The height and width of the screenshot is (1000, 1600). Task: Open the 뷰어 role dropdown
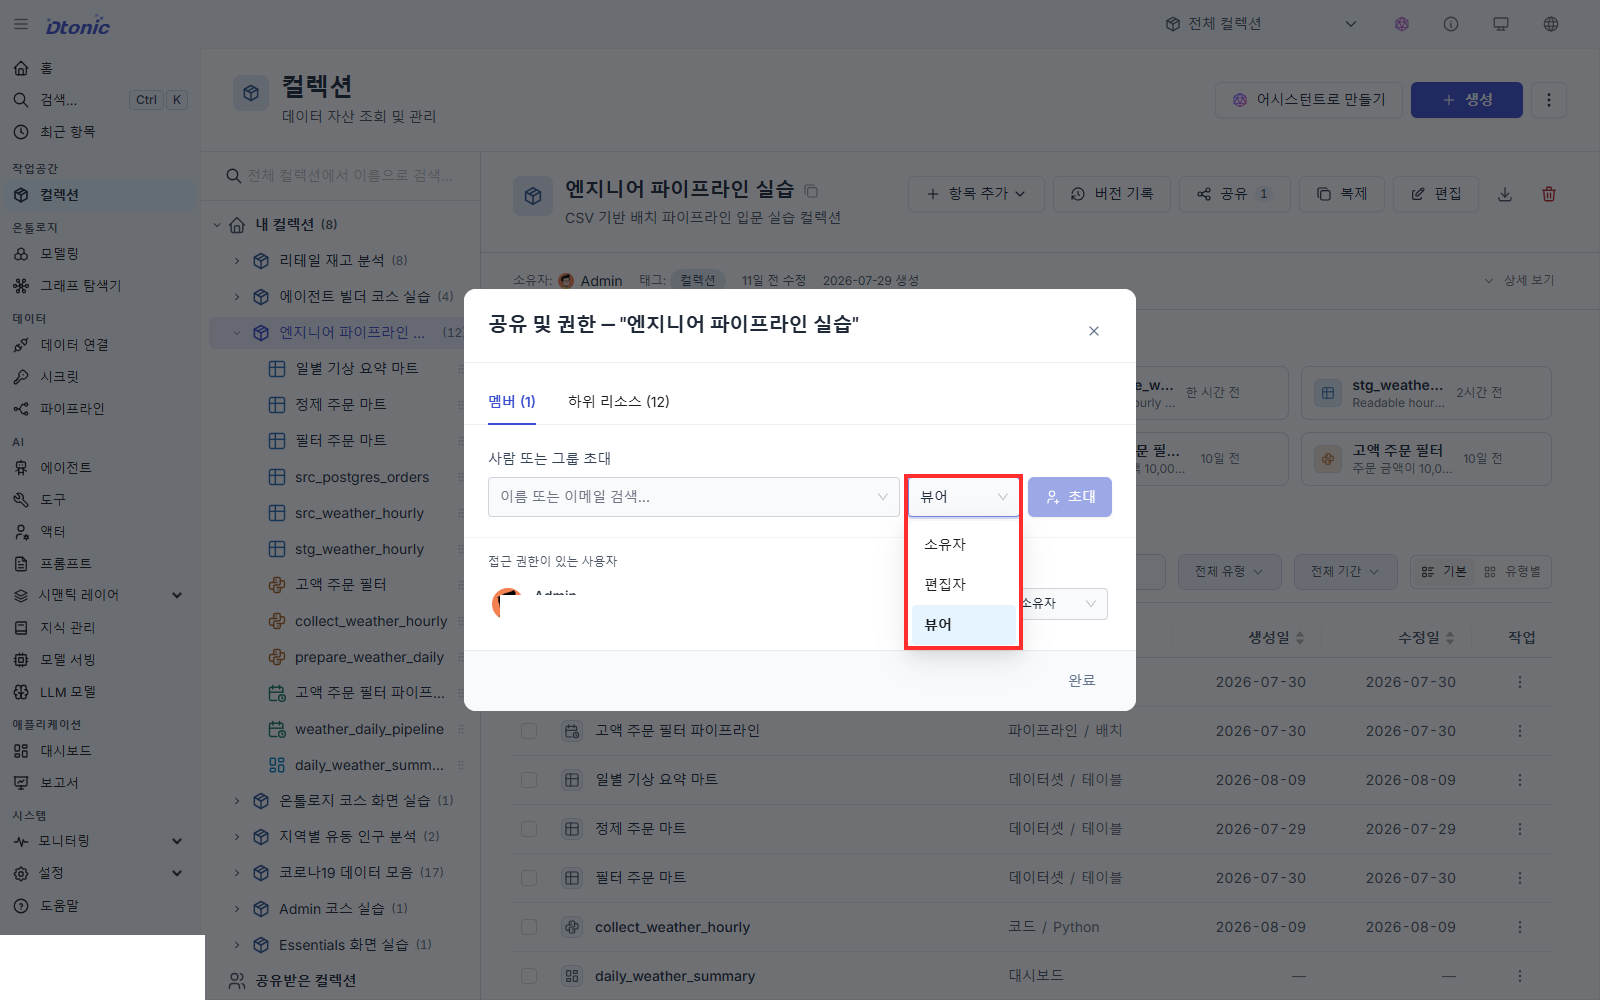point(964,497)
